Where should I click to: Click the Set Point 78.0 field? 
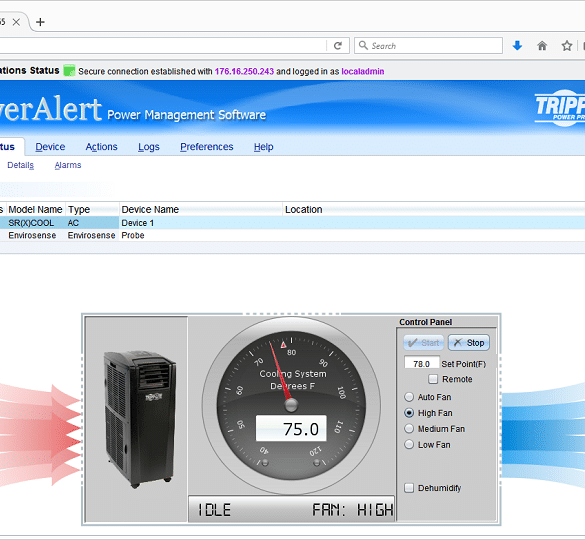pos(422,363)
